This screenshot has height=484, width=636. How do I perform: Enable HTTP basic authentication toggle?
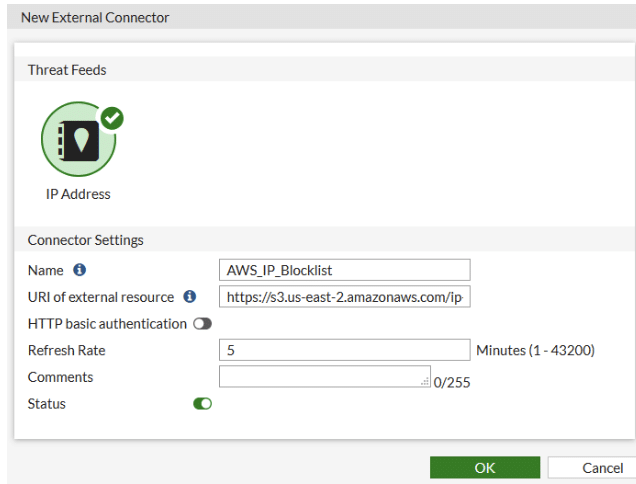tap(202, 324)
